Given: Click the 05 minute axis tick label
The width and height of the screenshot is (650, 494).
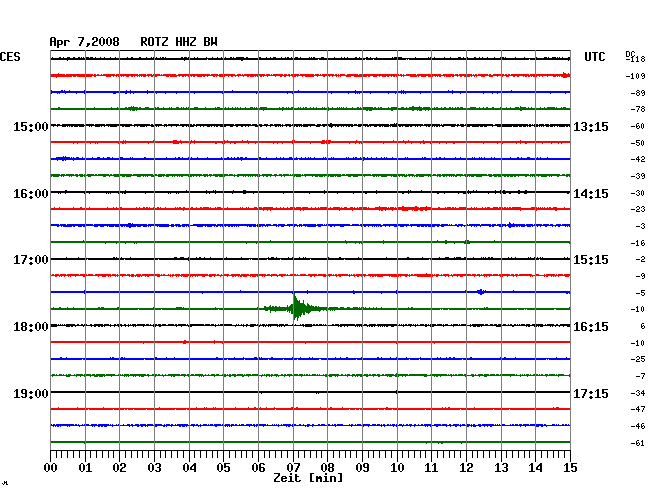Looking at the screenshot, I should point(223,467).
